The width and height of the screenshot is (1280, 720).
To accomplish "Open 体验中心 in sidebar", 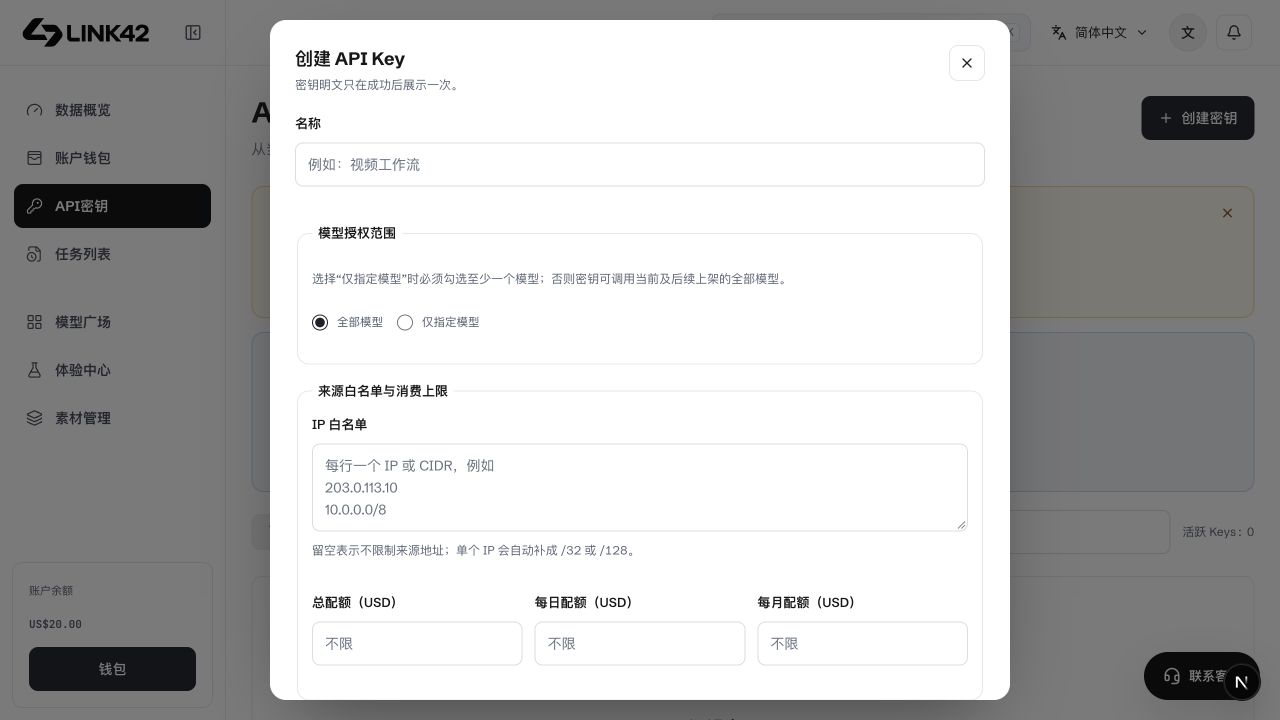I will (x=112, y=370).
